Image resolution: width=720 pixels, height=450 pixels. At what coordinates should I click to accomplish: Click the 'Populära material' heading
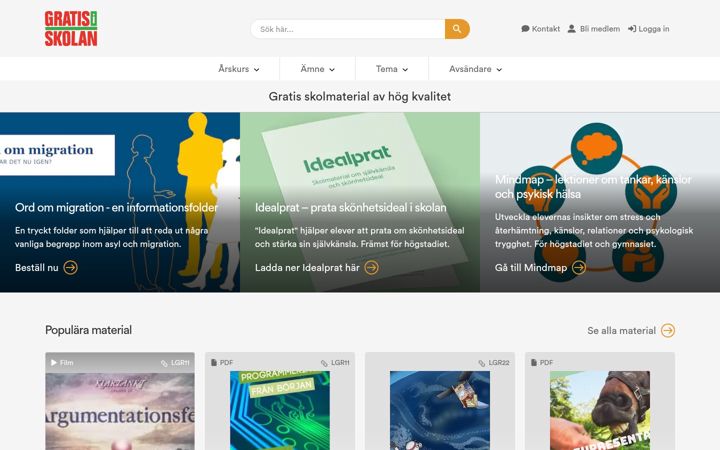pyautogui.click(x=88, y=330)
